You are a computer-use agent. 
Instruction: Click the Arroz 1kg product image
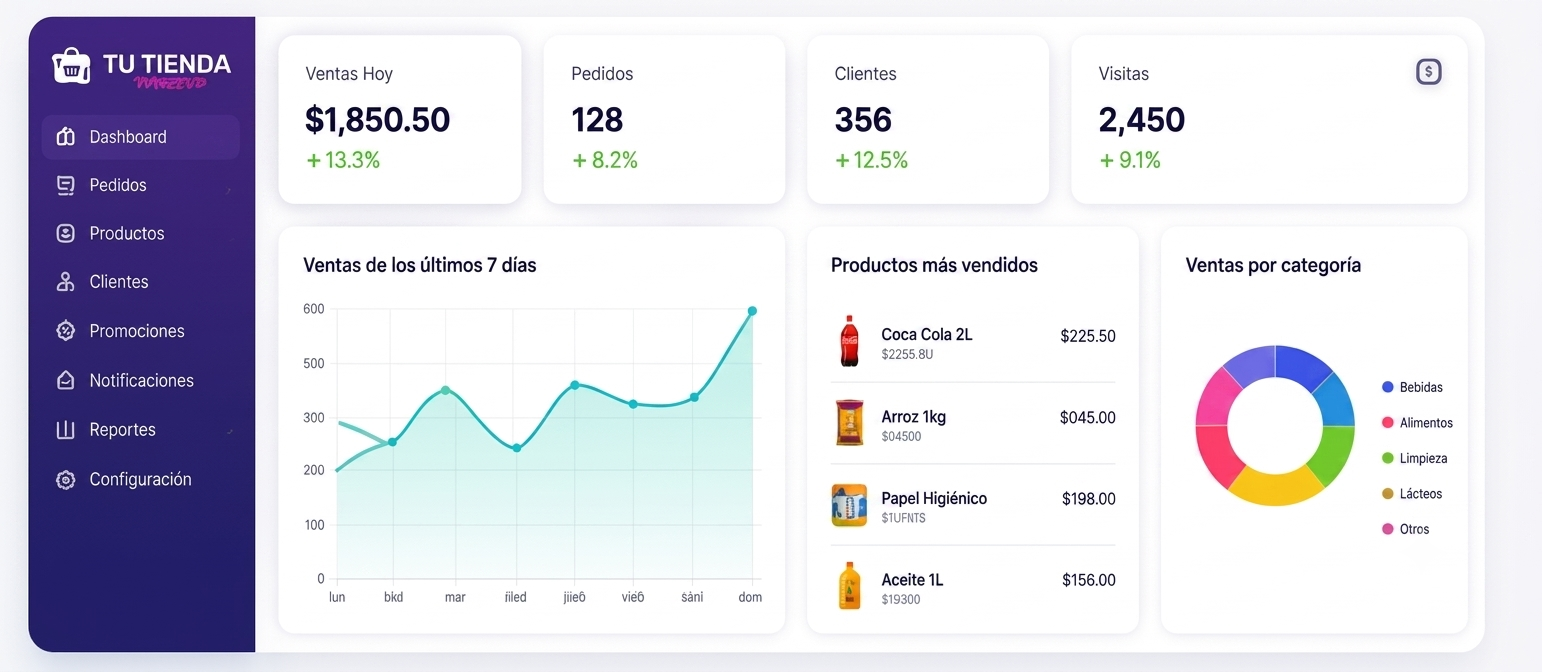(848, 423)
